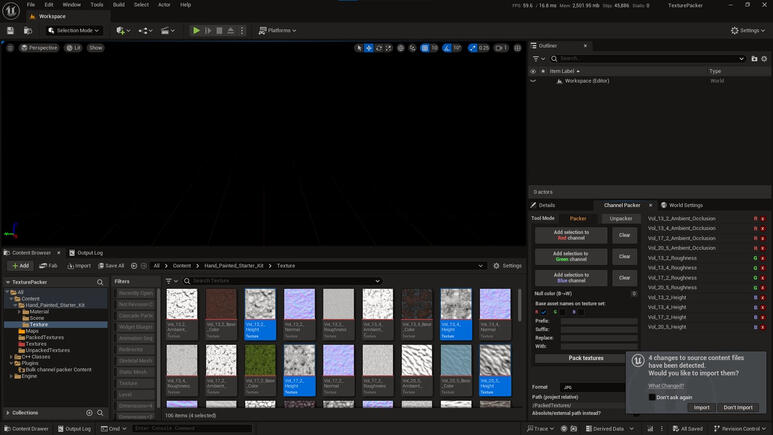
Task: Open the Perspective view mode menu
Action: [x=39, y=48]
